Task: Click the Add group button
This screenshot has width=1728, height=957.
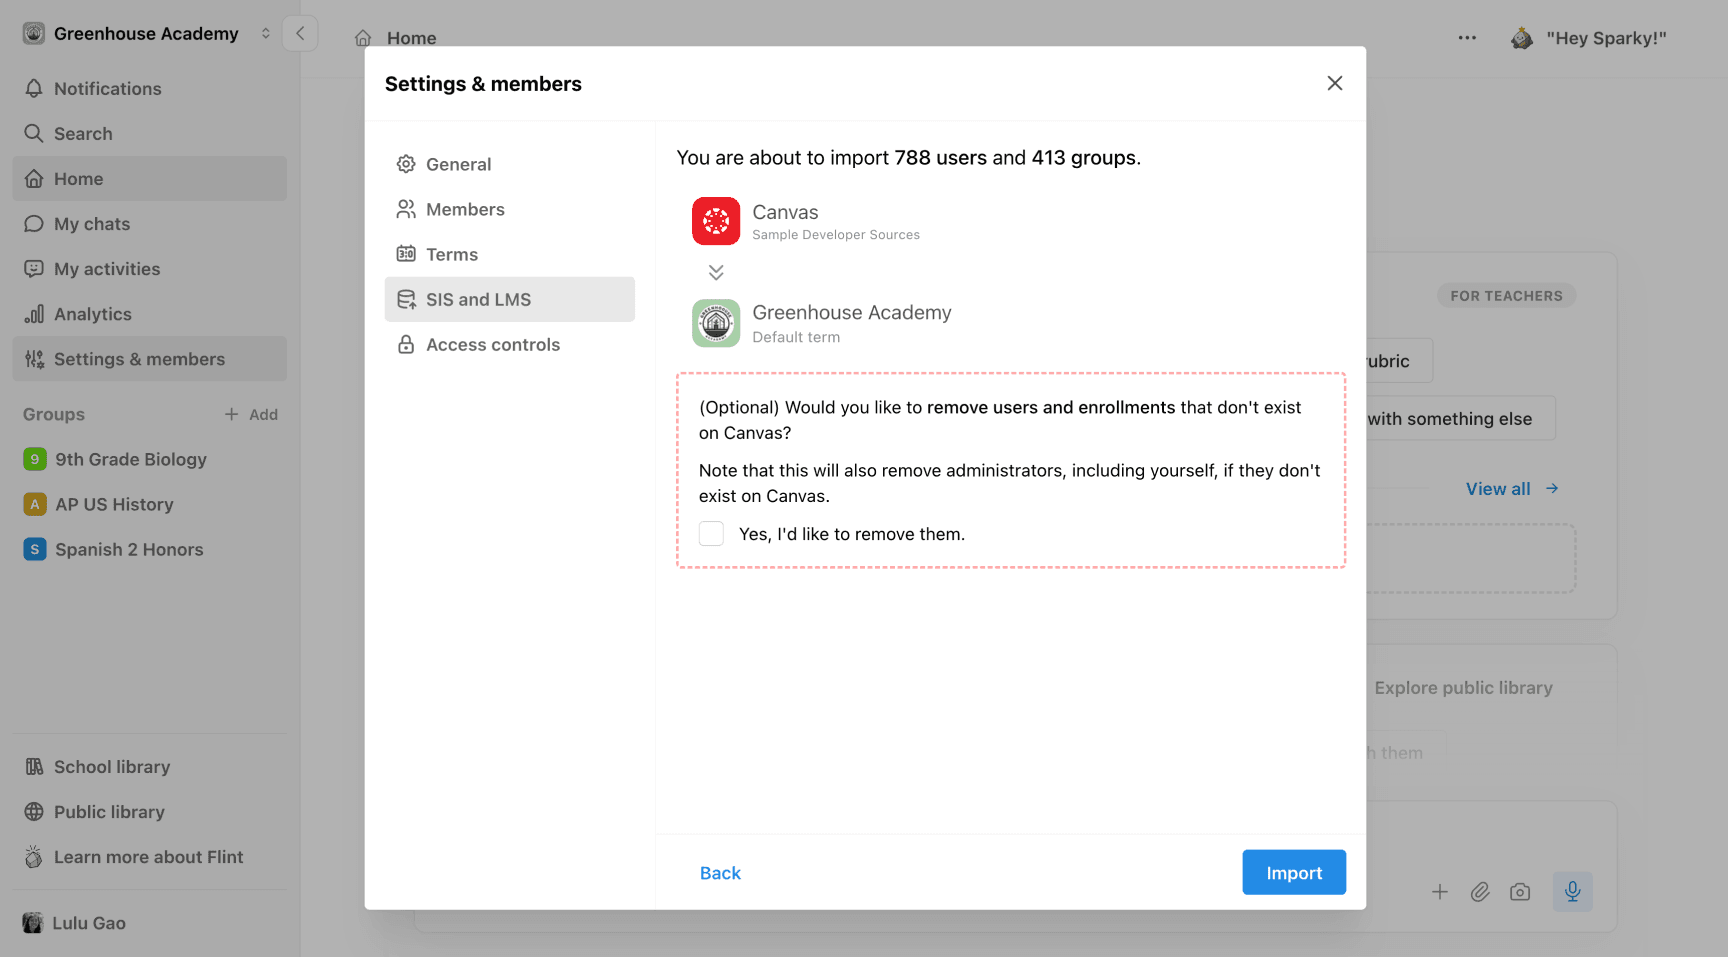Action: (x=251, y=414)
